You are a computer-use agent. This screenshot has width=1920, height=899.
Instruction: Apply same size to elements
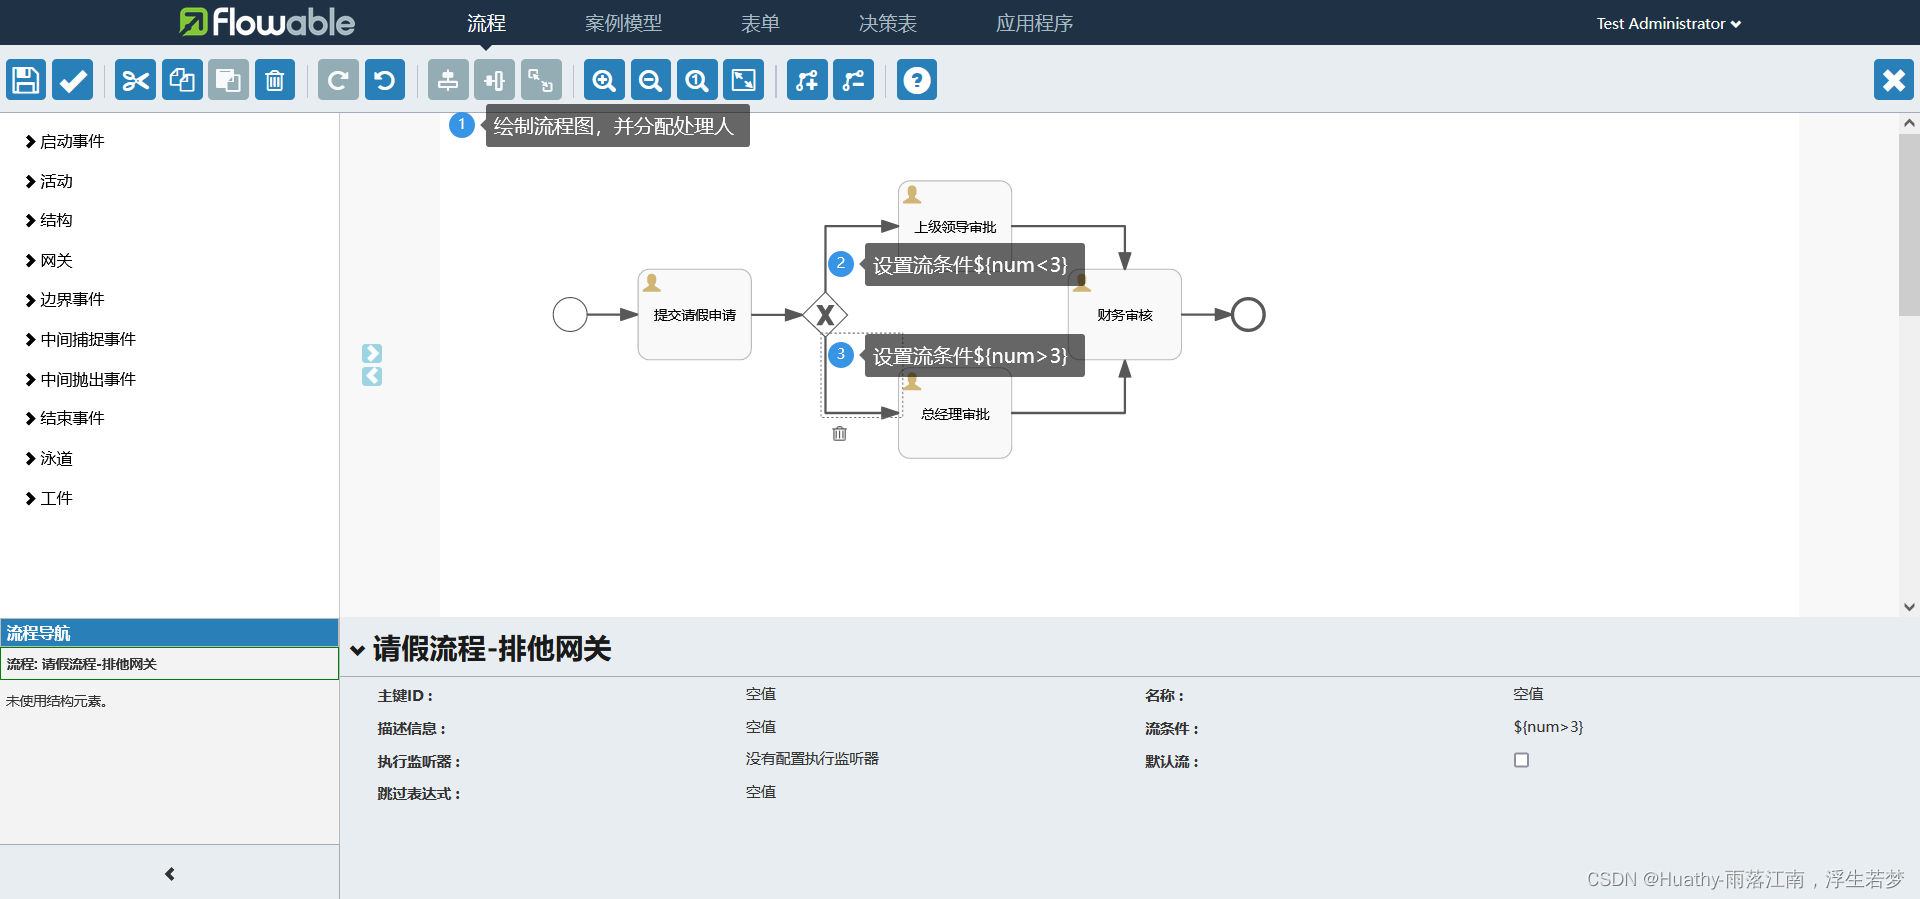coord(541,80)
